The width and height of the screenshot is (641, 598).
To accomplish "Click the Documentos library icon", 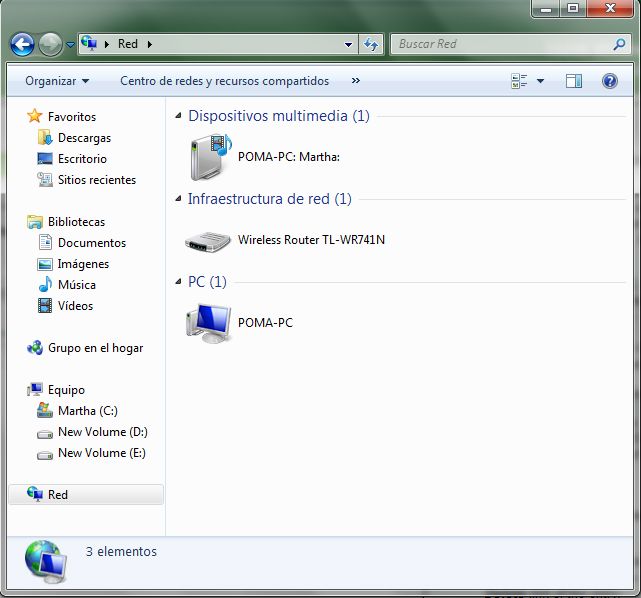I will (45, 242).
